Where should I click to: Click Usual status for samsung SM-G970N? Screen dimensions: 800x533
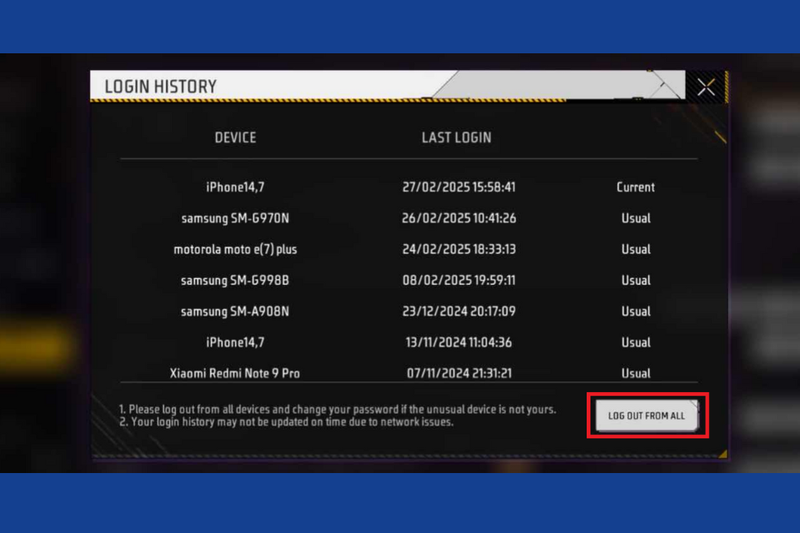pos(636,218)
